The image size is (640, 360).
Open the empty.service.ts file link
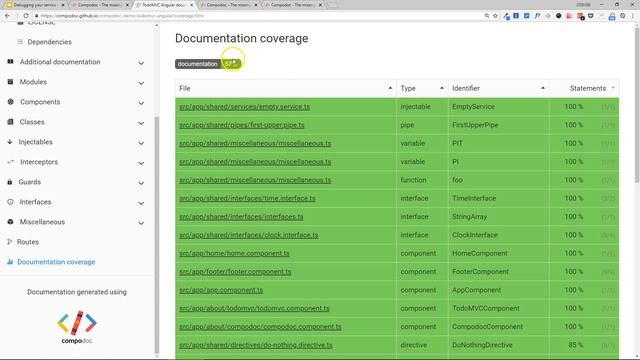point(244,107)
